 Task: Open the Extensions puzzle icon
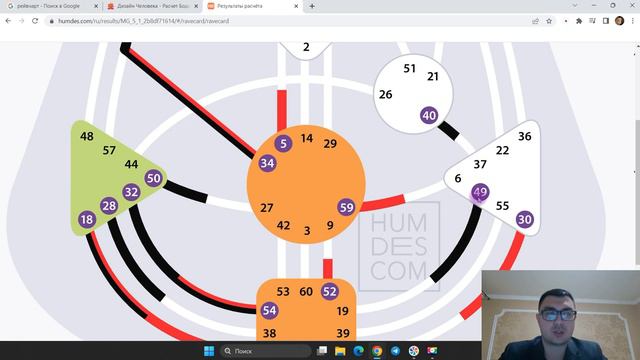[579, 21]
